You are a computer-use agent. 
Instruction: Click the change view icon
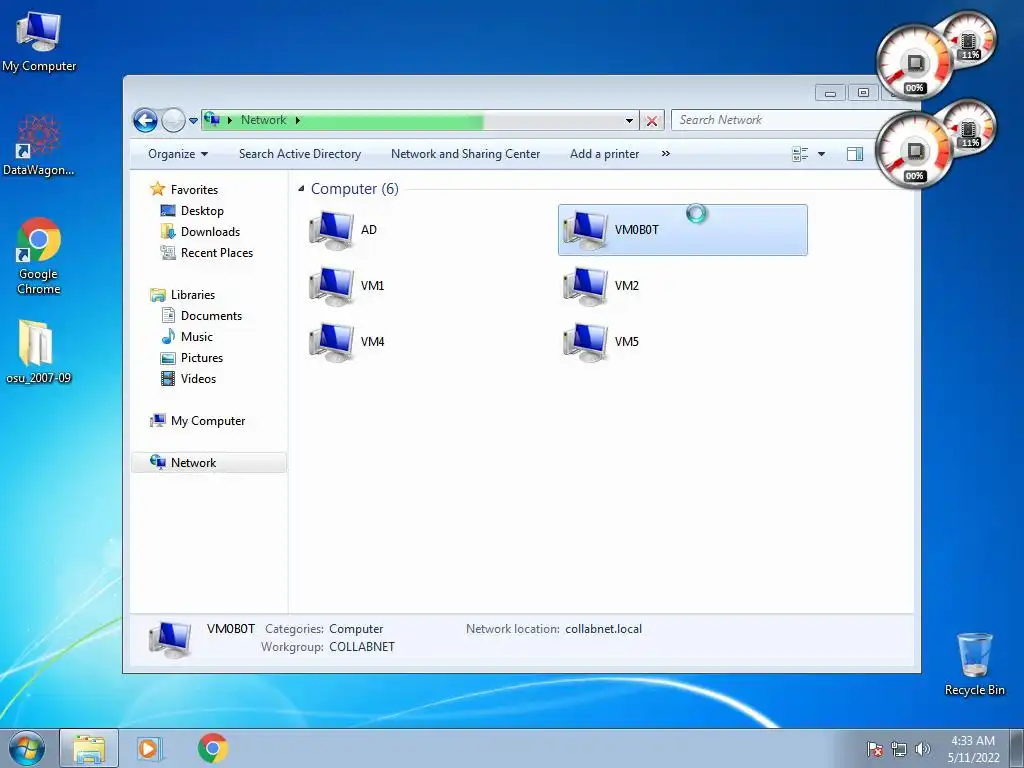pos(800,154)
